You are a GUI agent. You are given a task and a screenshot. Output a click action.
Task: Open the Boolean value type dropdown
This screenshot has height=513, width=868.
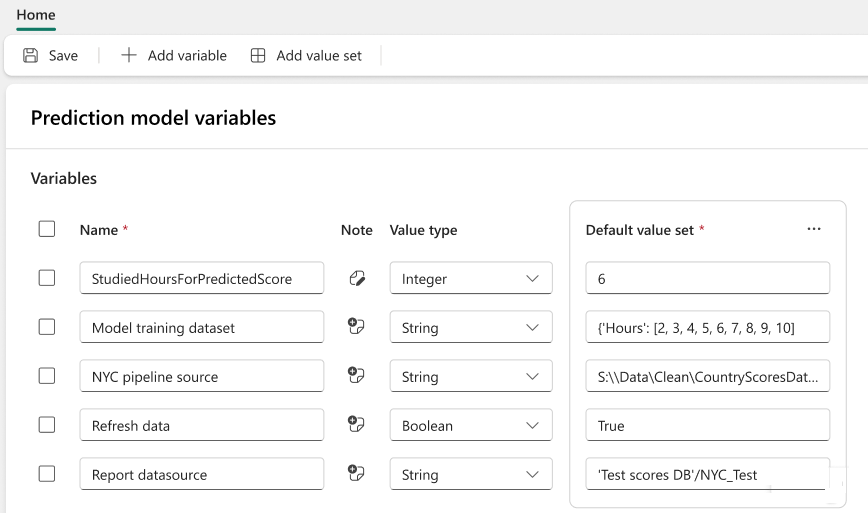click(x=470, y=425)
